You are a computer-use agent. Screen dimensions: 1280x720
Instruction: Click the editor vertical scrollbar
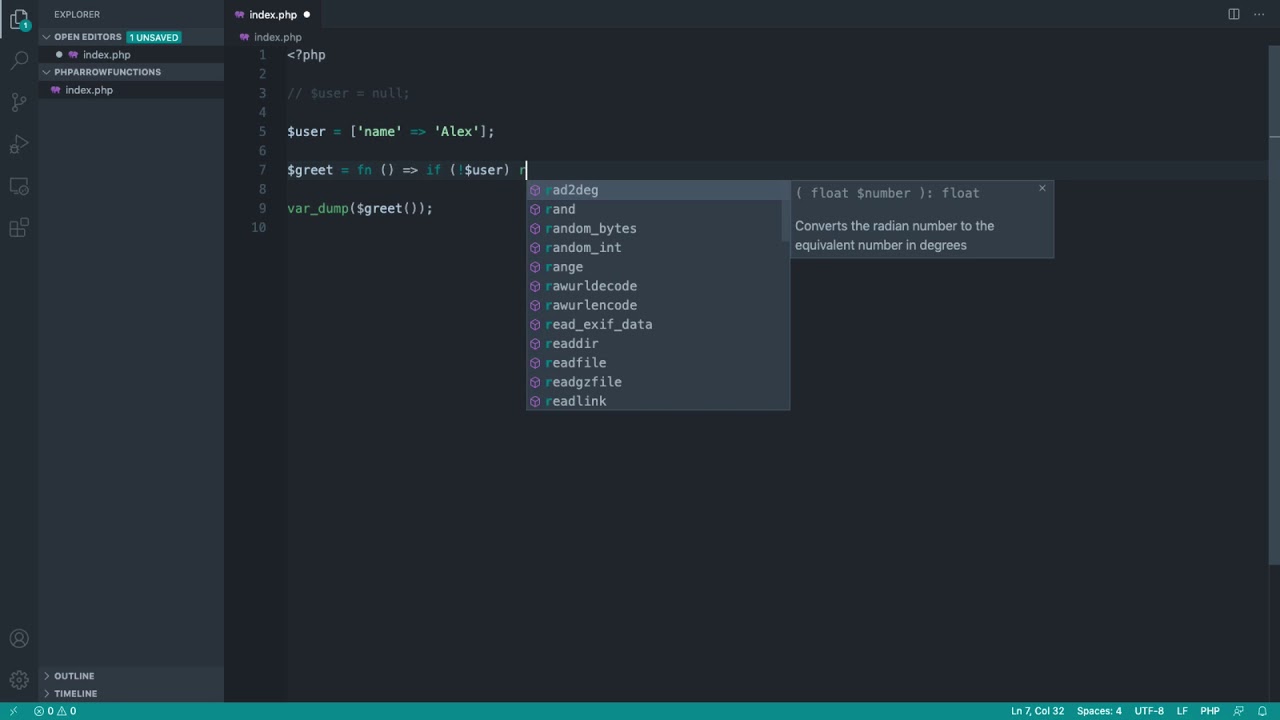coord(1274,305)
